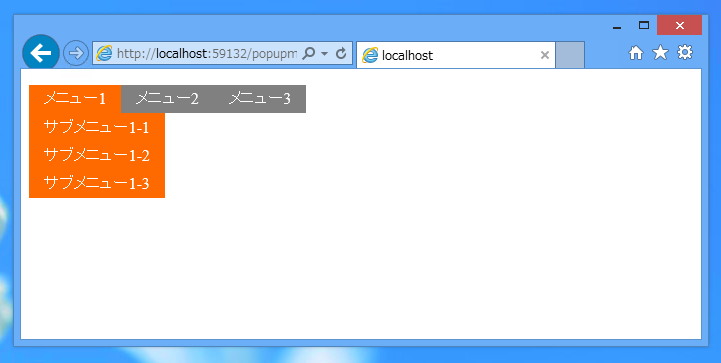Click the IE page icon in the address bar
721x363 pixels.
point(104,54)
